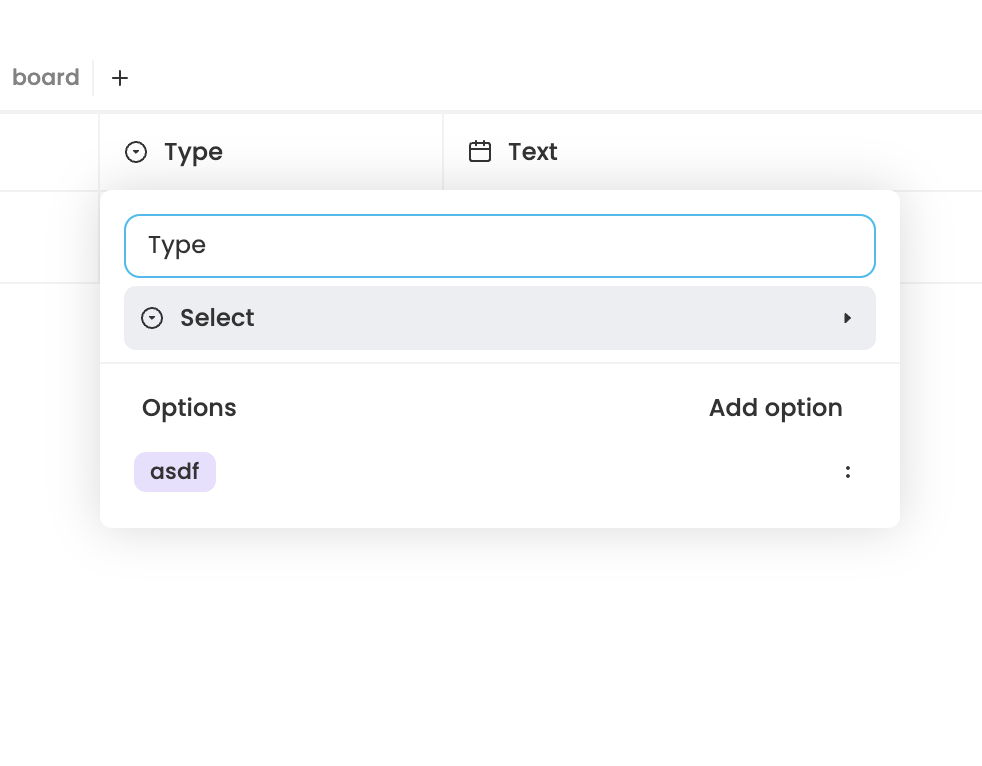This screenshot has height=766, width=982.
Task: Click the empty row below the Type header
Action: click(x=50, y=237)
